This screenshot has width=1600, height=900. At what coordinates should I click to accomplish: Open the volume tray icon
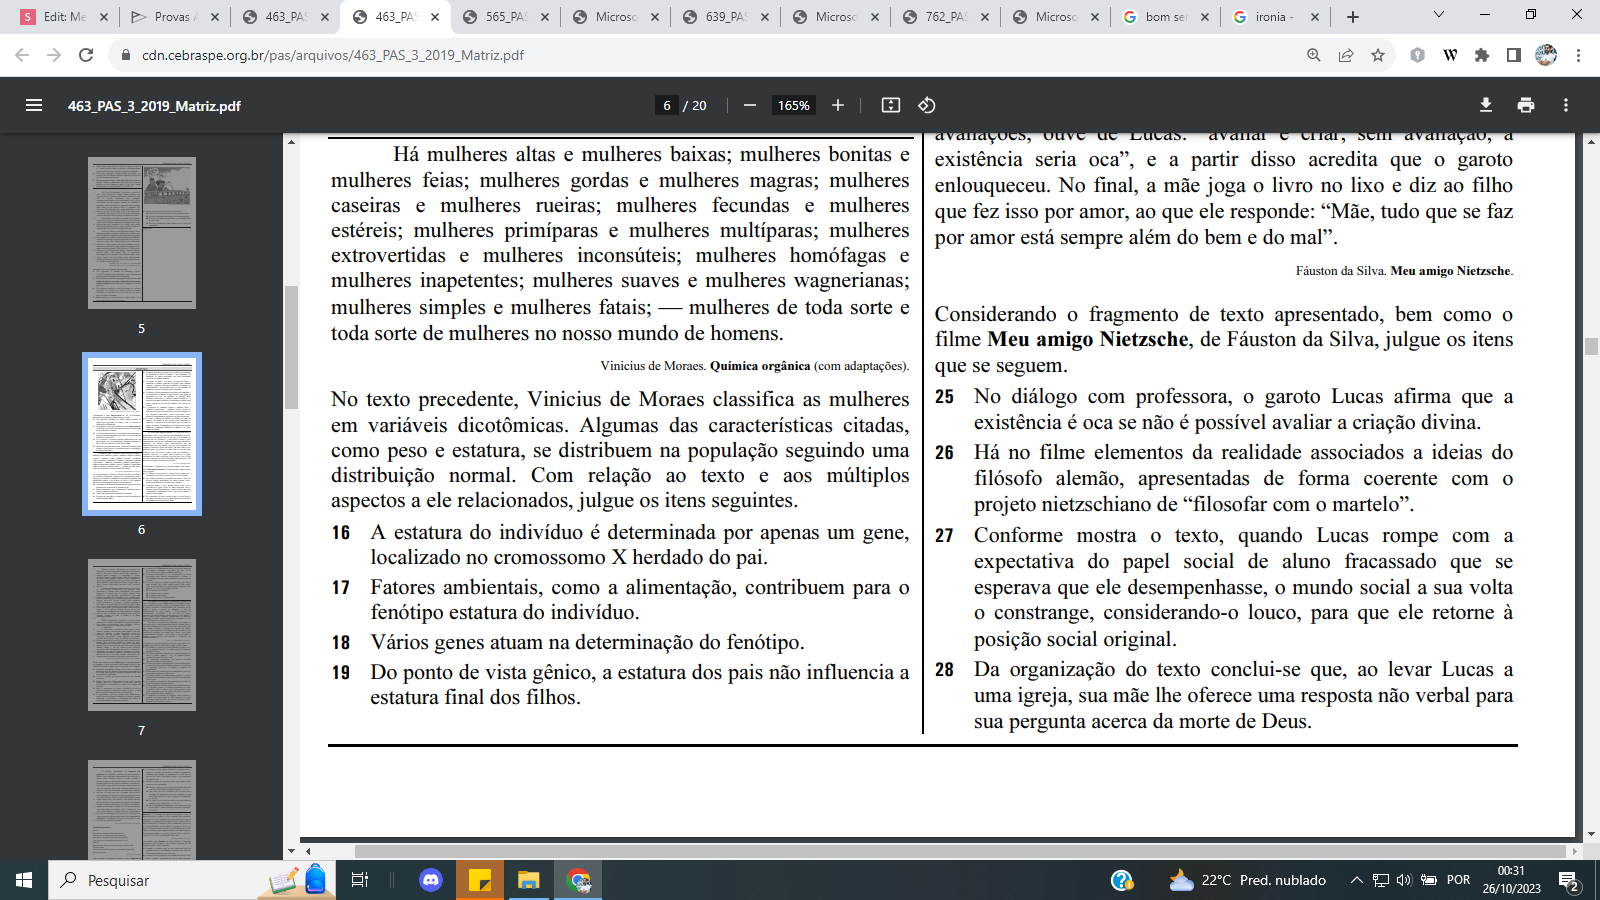tap(1404, 880)
